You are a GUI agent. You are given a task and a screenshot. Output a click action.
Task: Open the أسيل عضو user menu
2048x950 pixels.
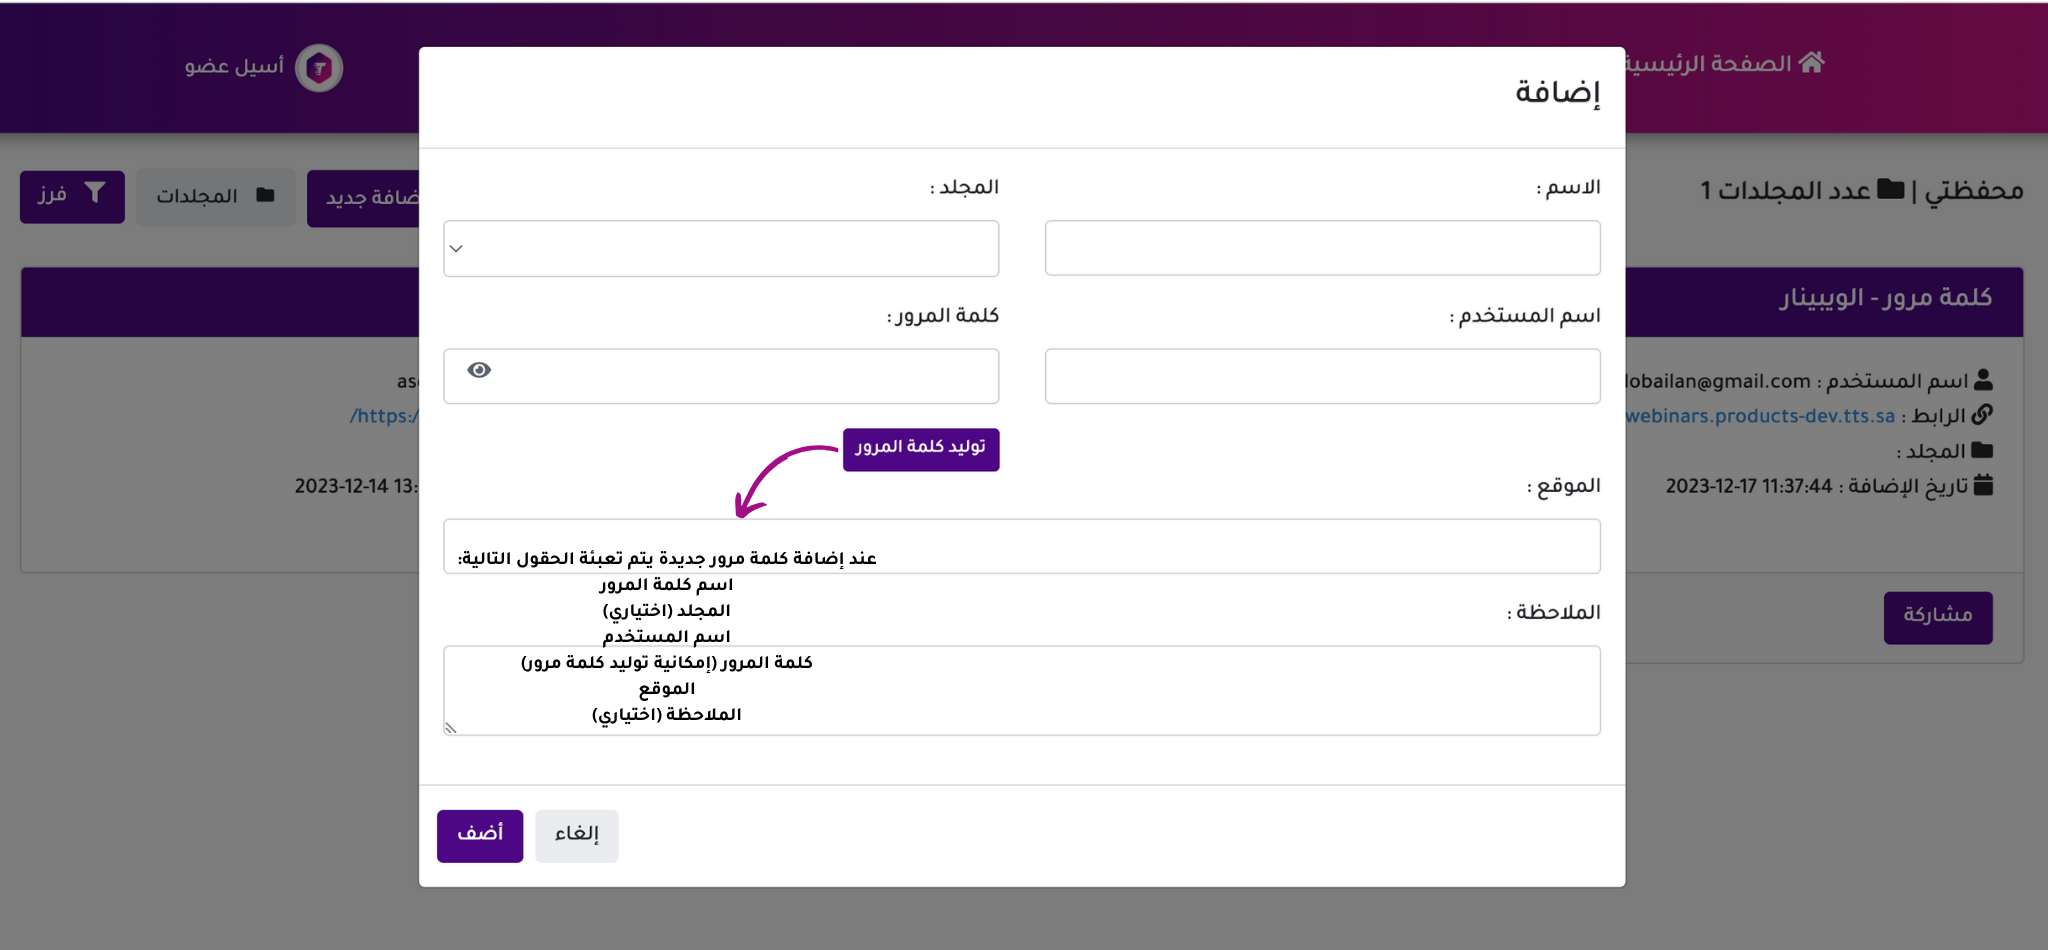(x=235, y=67)
